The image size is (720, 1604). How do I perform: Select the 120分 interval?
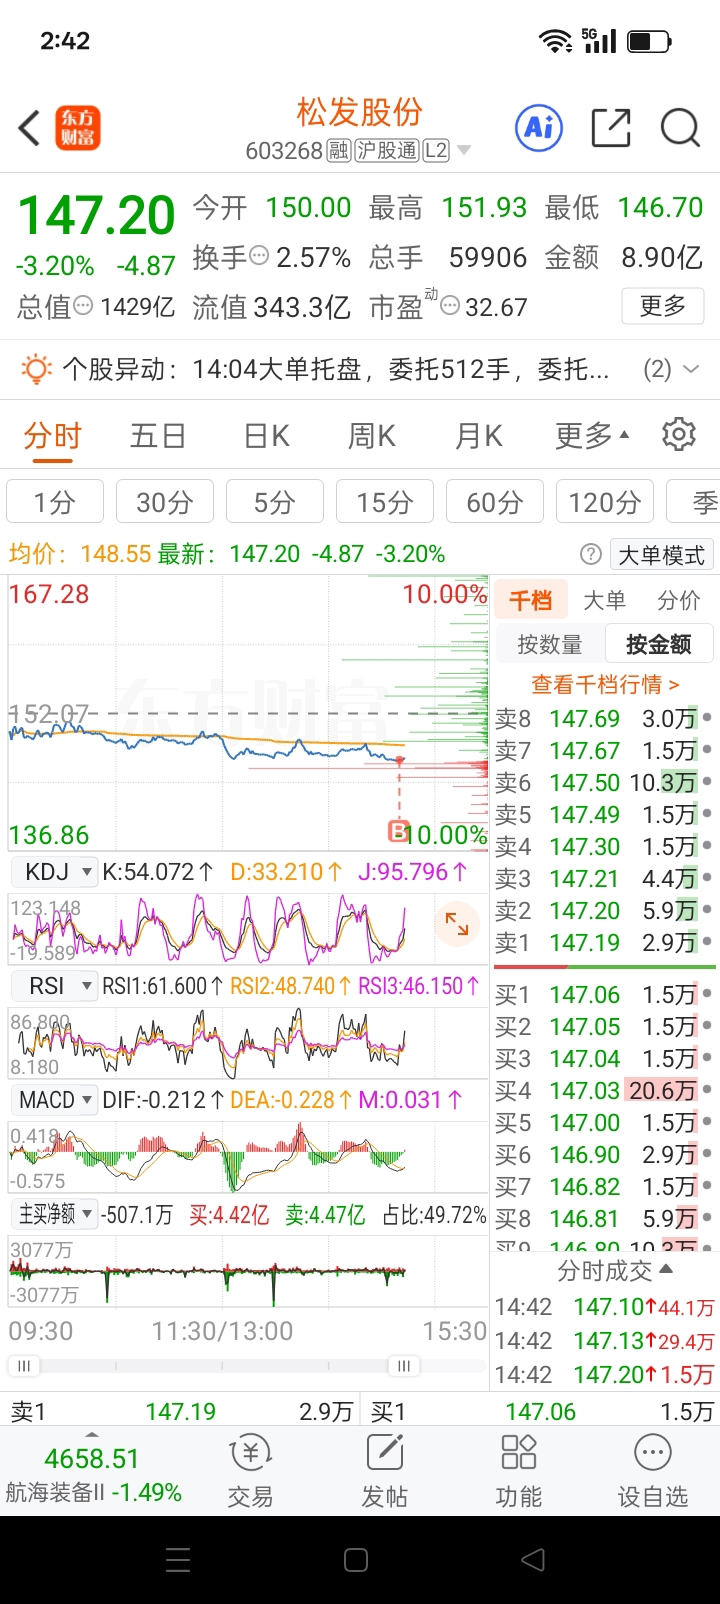coord(605,502)
